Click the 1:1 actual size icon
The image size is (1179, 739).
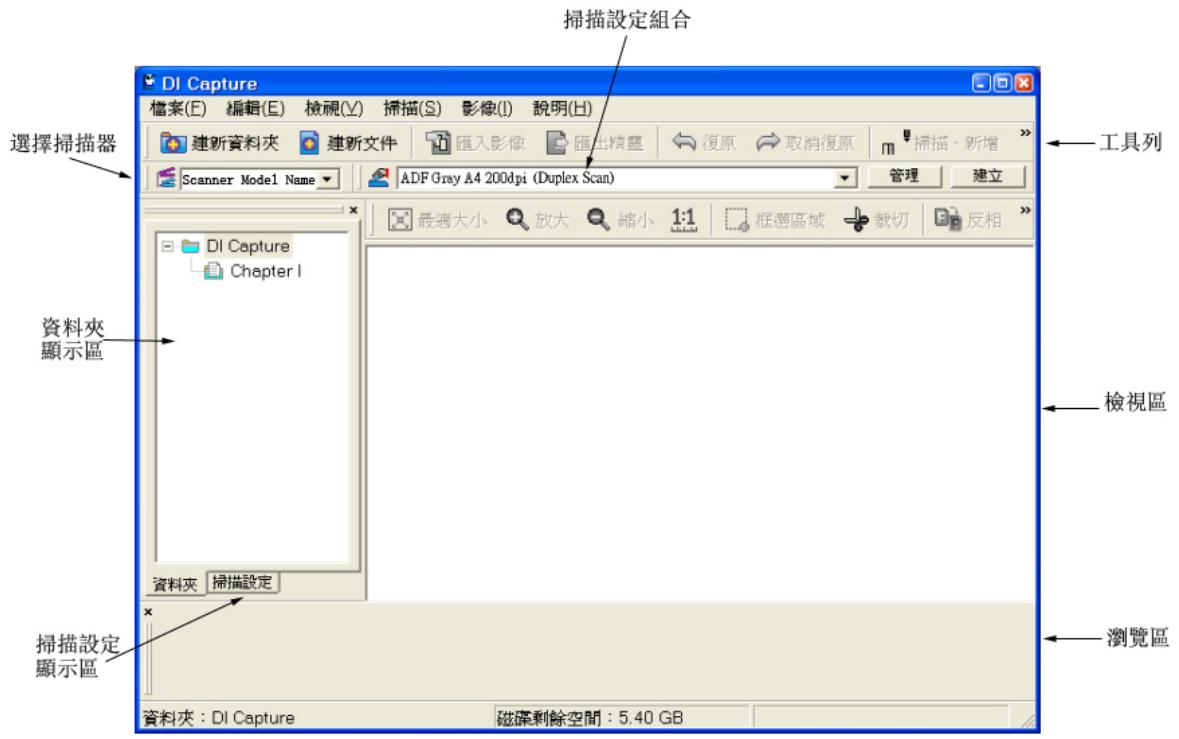point(683,220)
